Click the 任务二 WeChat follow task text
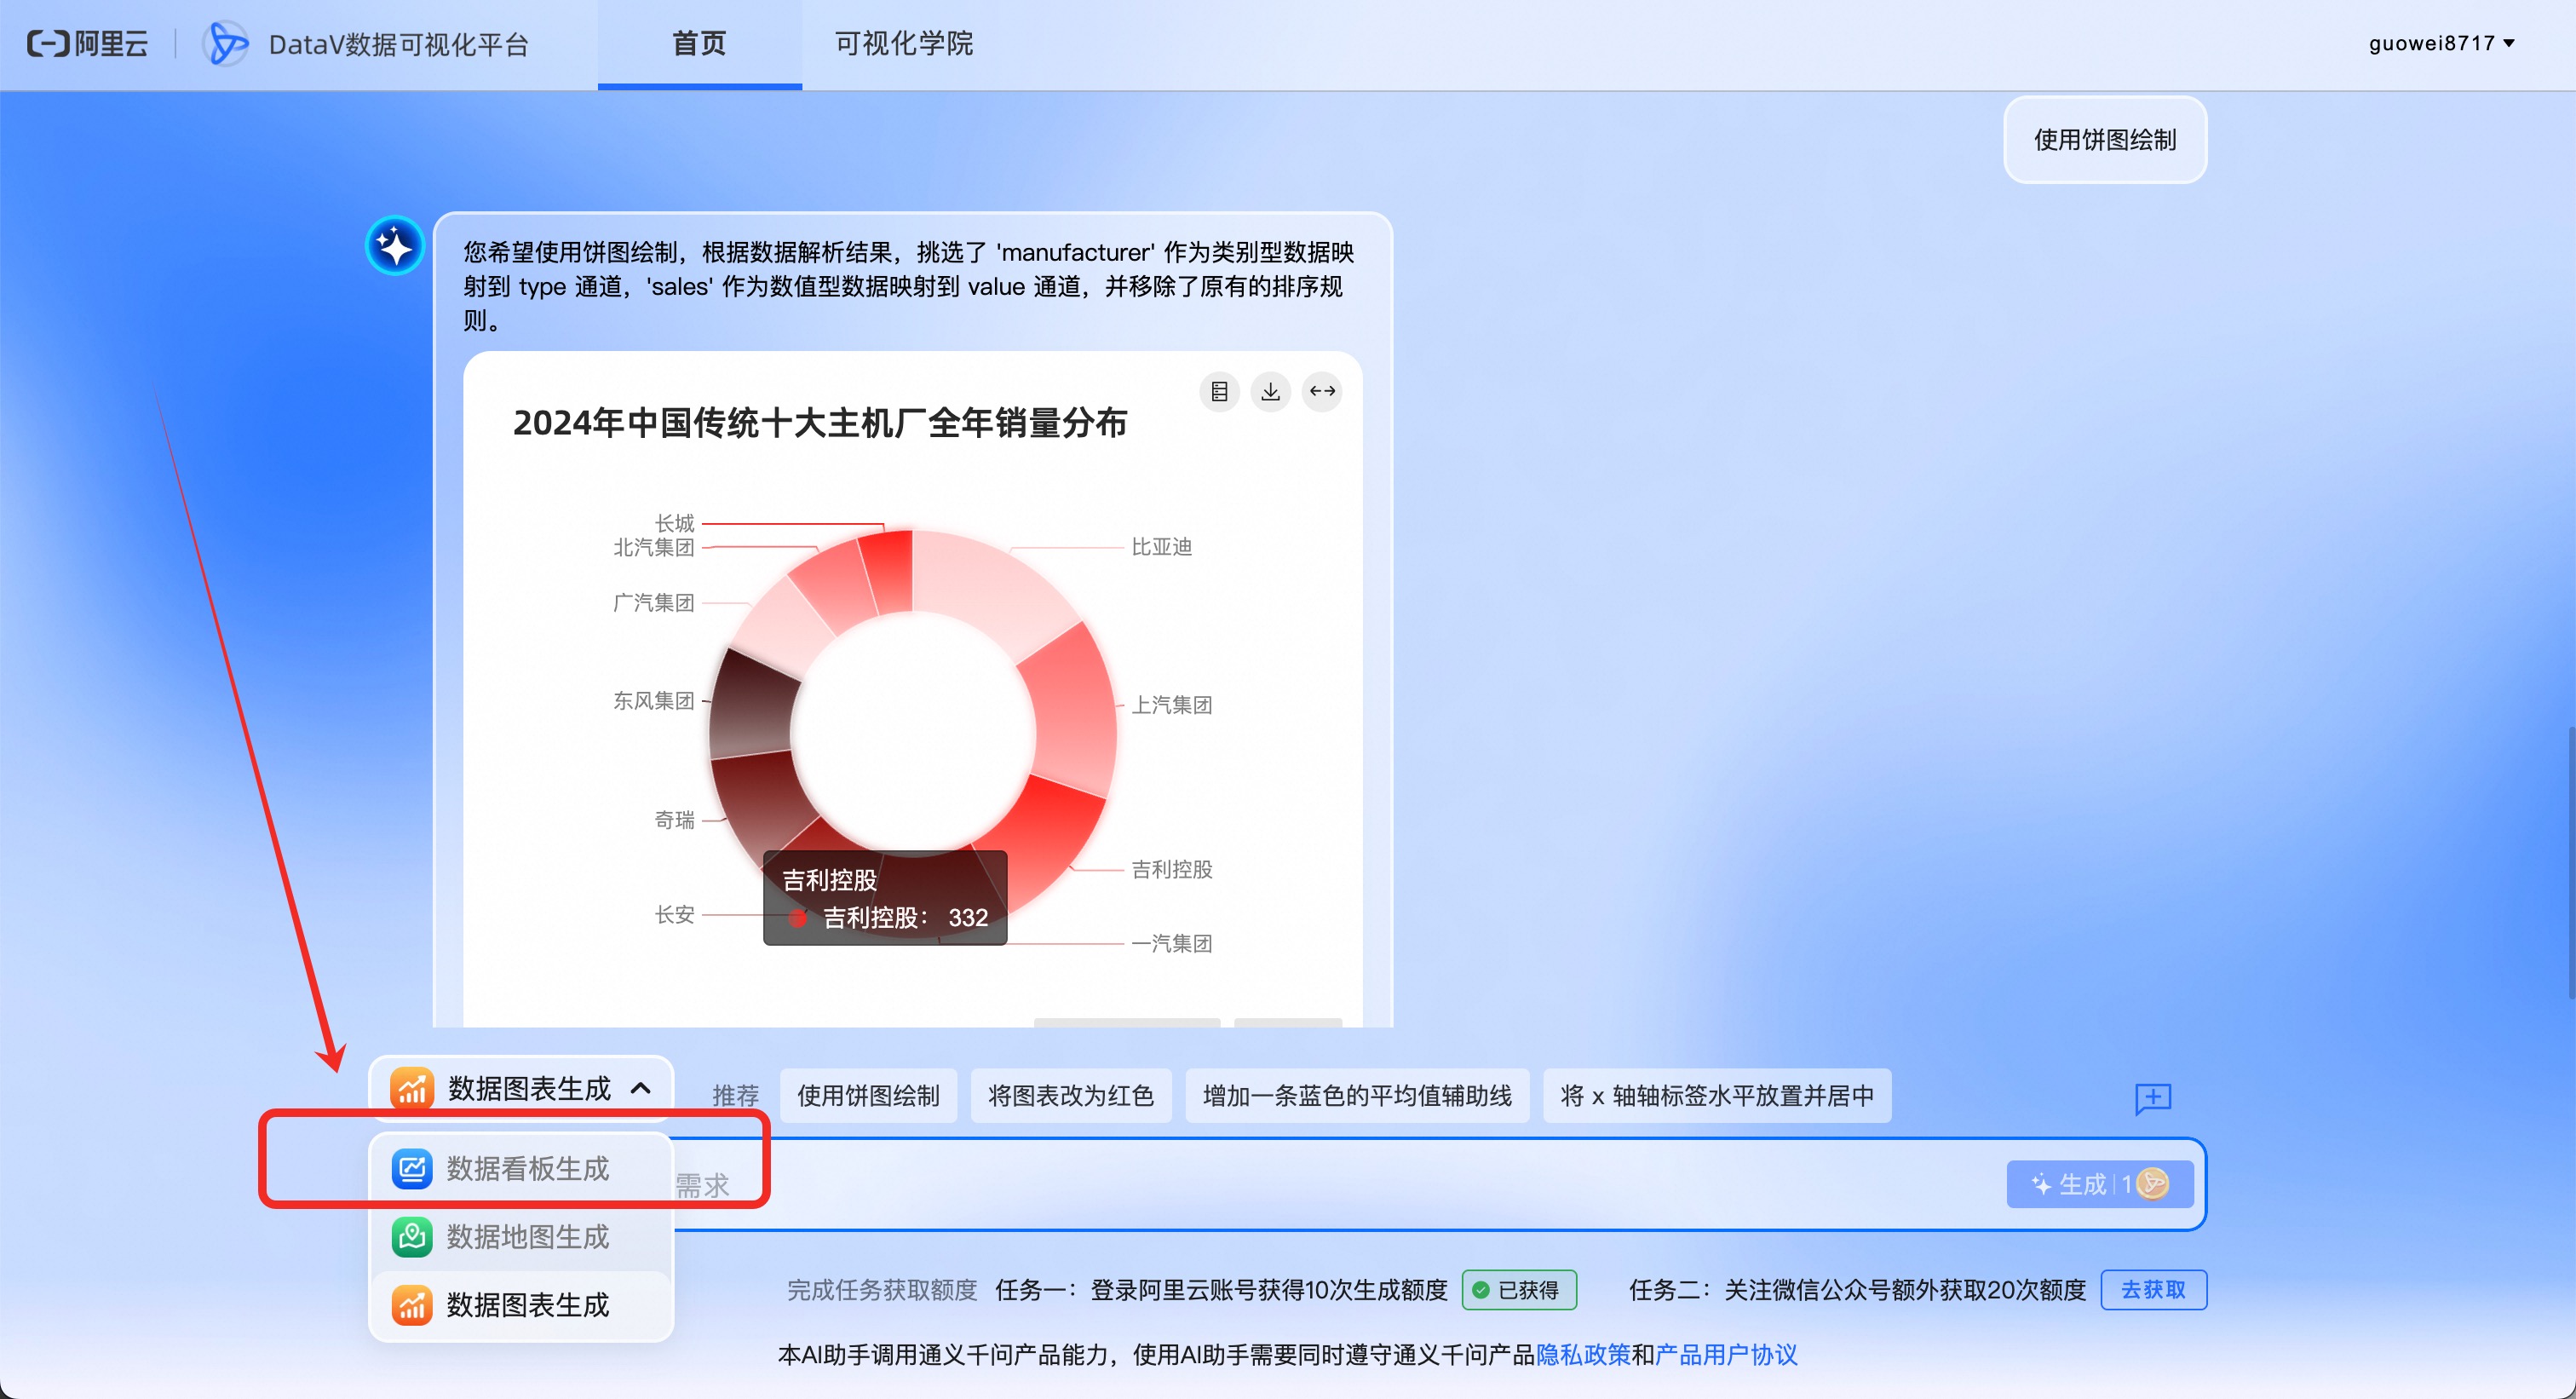This screenshot has height=1399, width=2576. 1858,1290
